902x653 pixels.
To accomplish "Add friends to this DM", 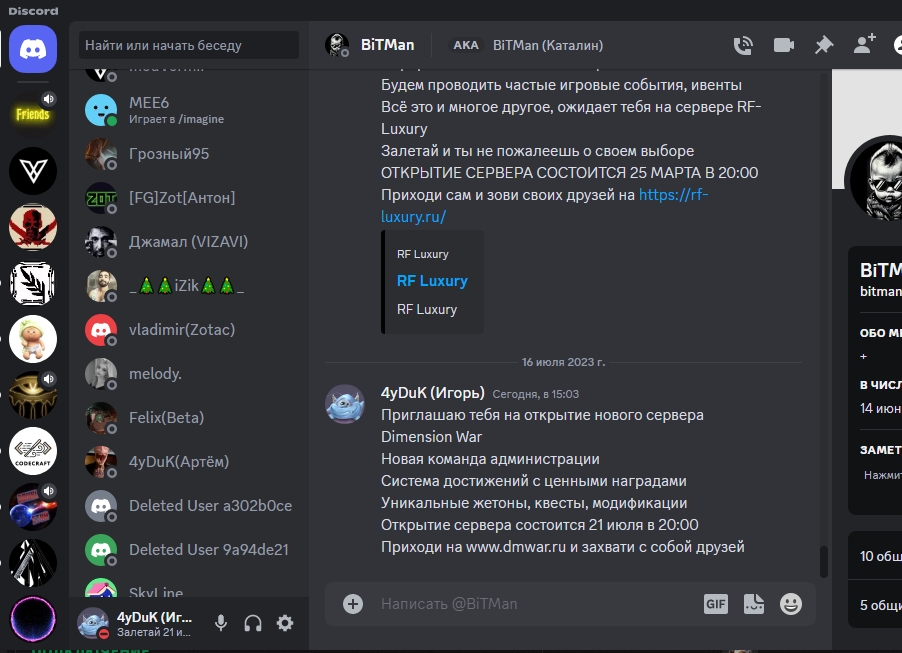I will (864, 44).
